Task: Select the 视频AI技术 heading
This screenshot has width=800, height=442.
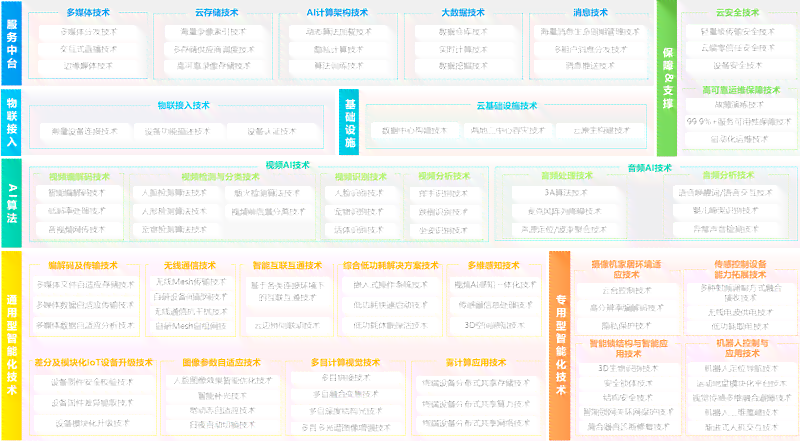Action: [287, 165]
